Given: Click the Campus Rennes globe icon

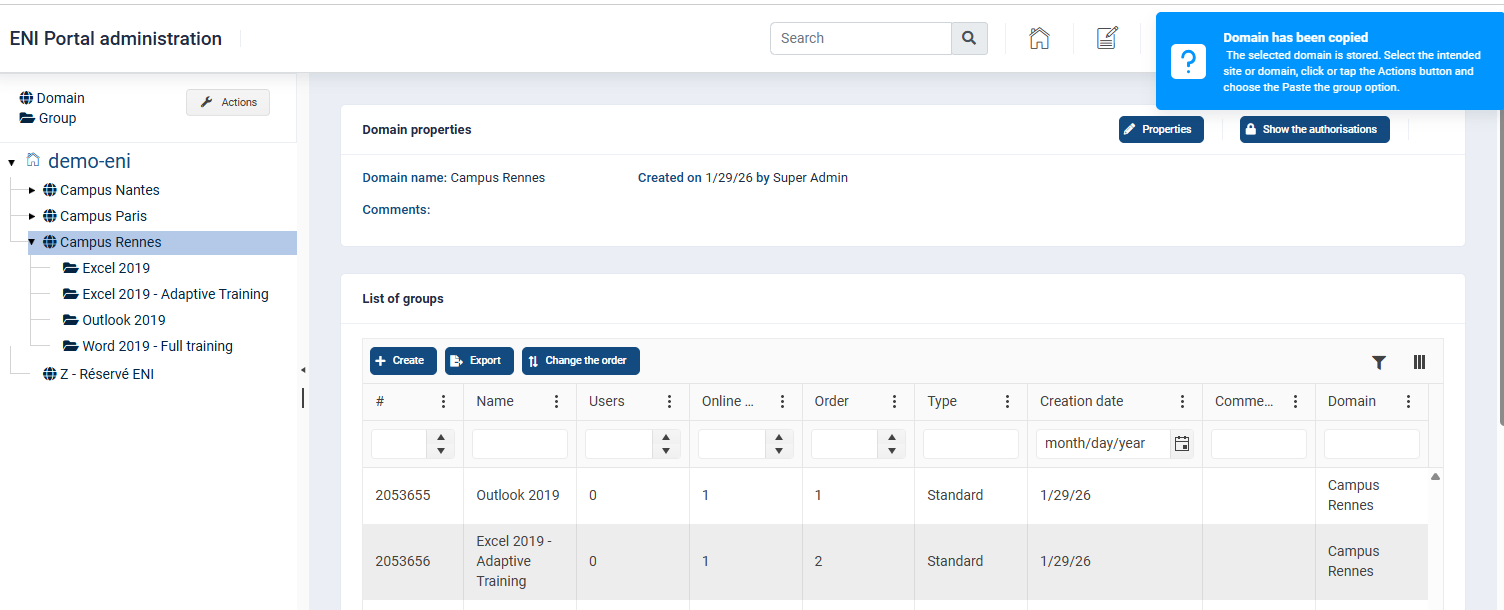Looking at the screenshot, I should coord(50,242).
